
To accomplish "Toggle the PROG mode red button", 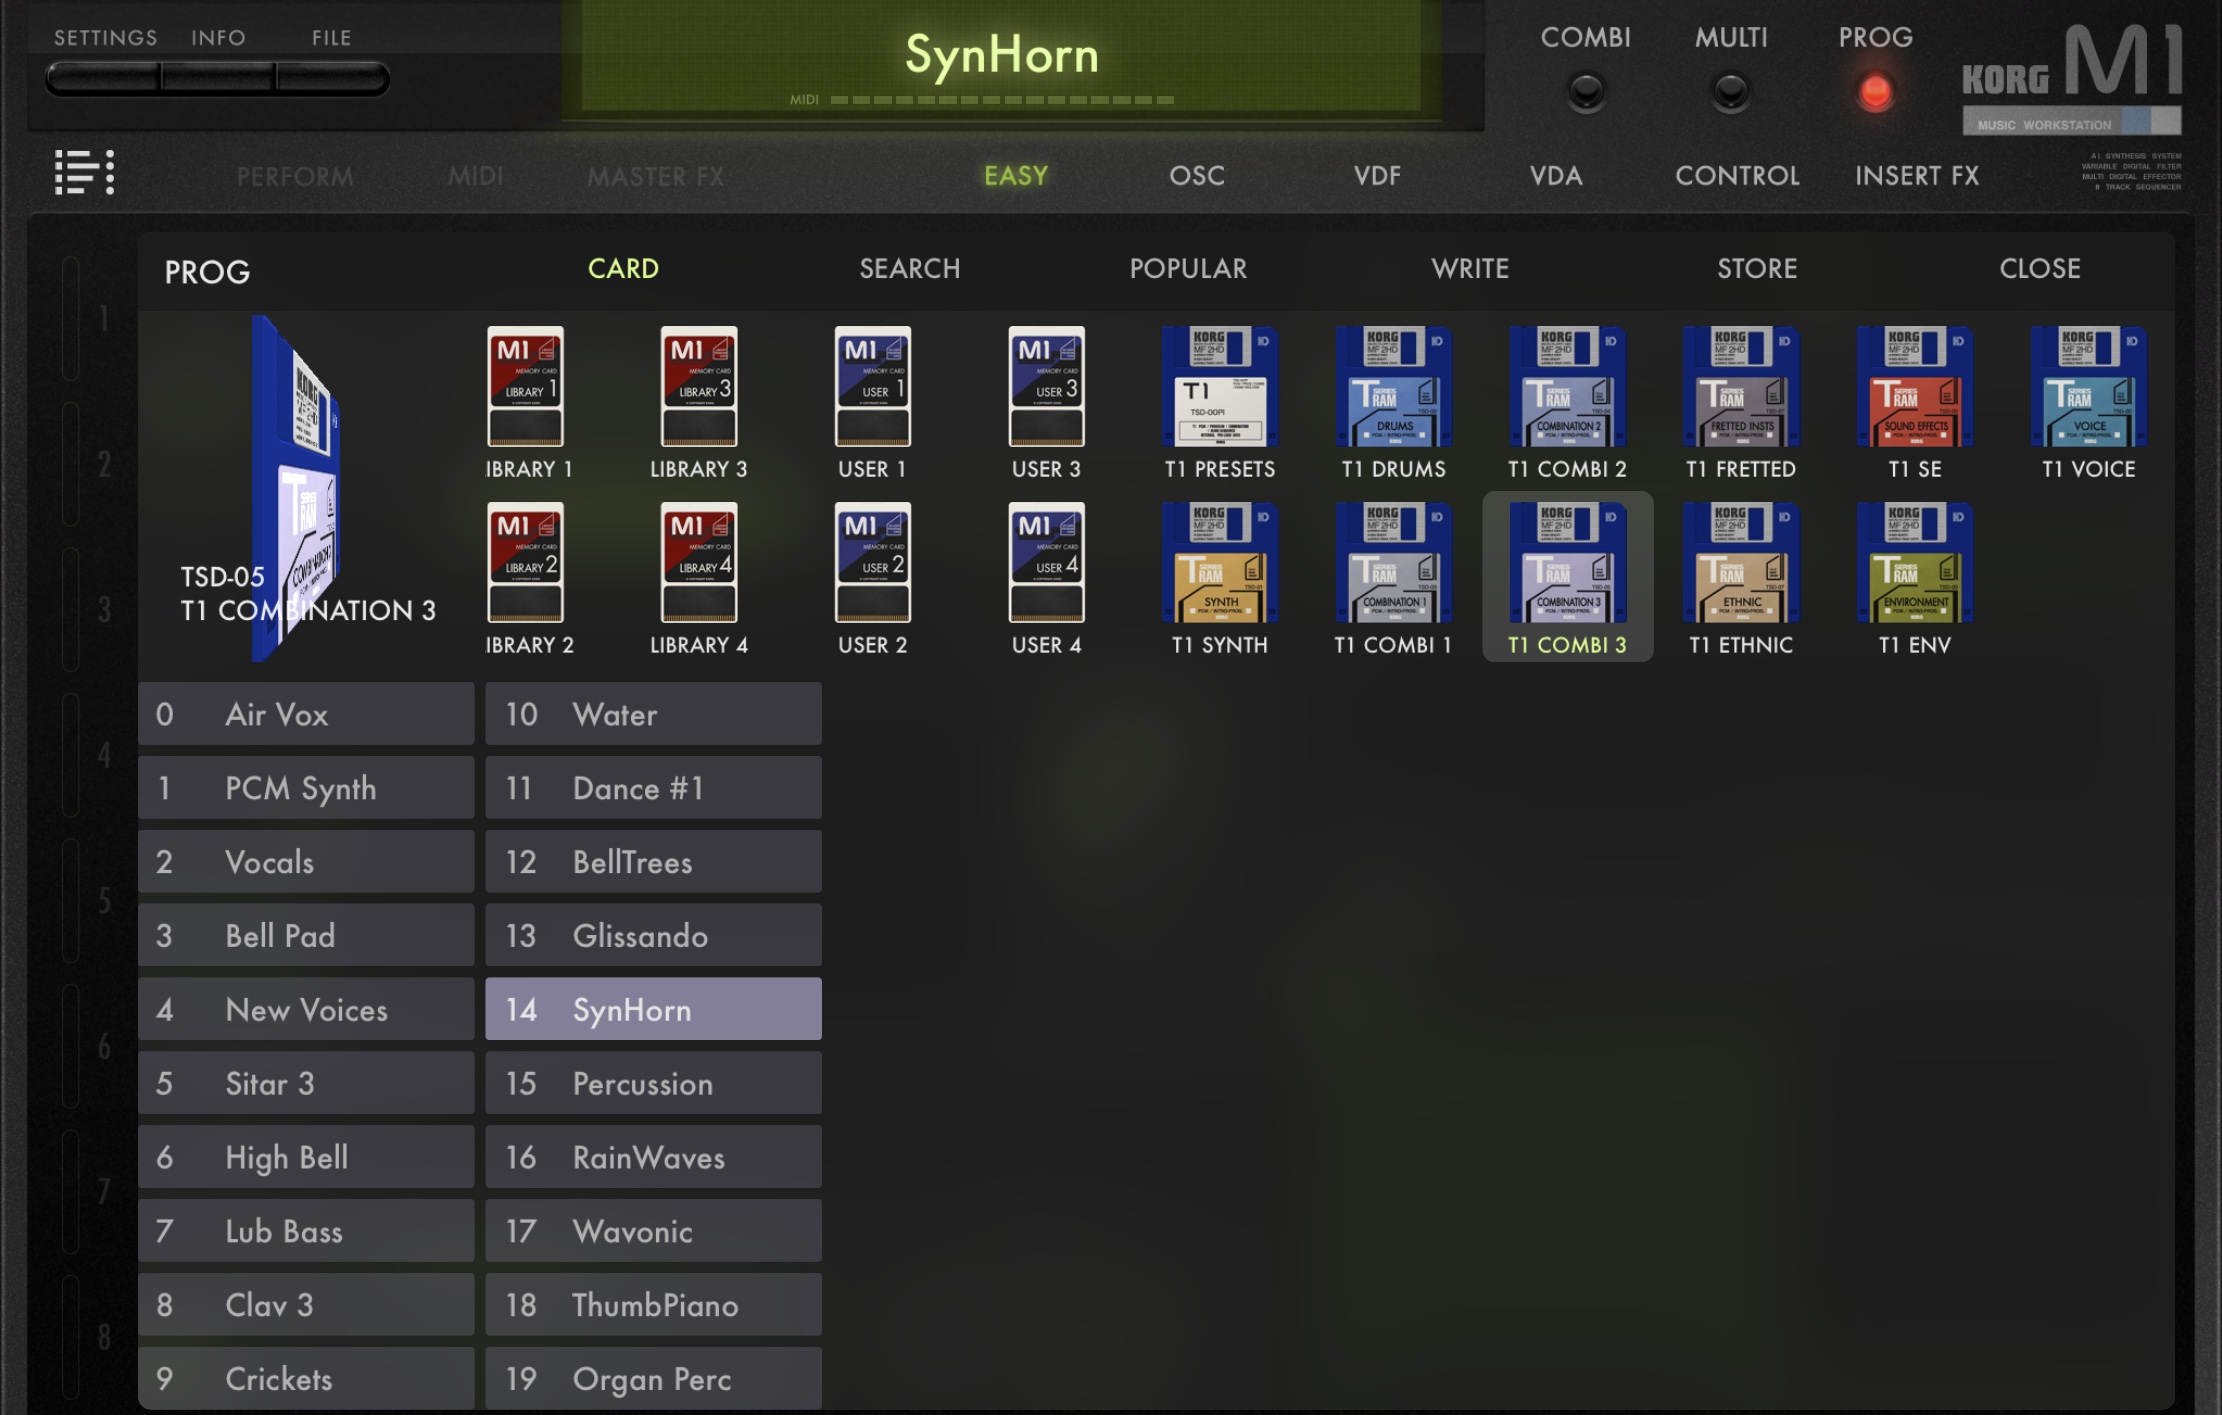I will pos(1875,92).
